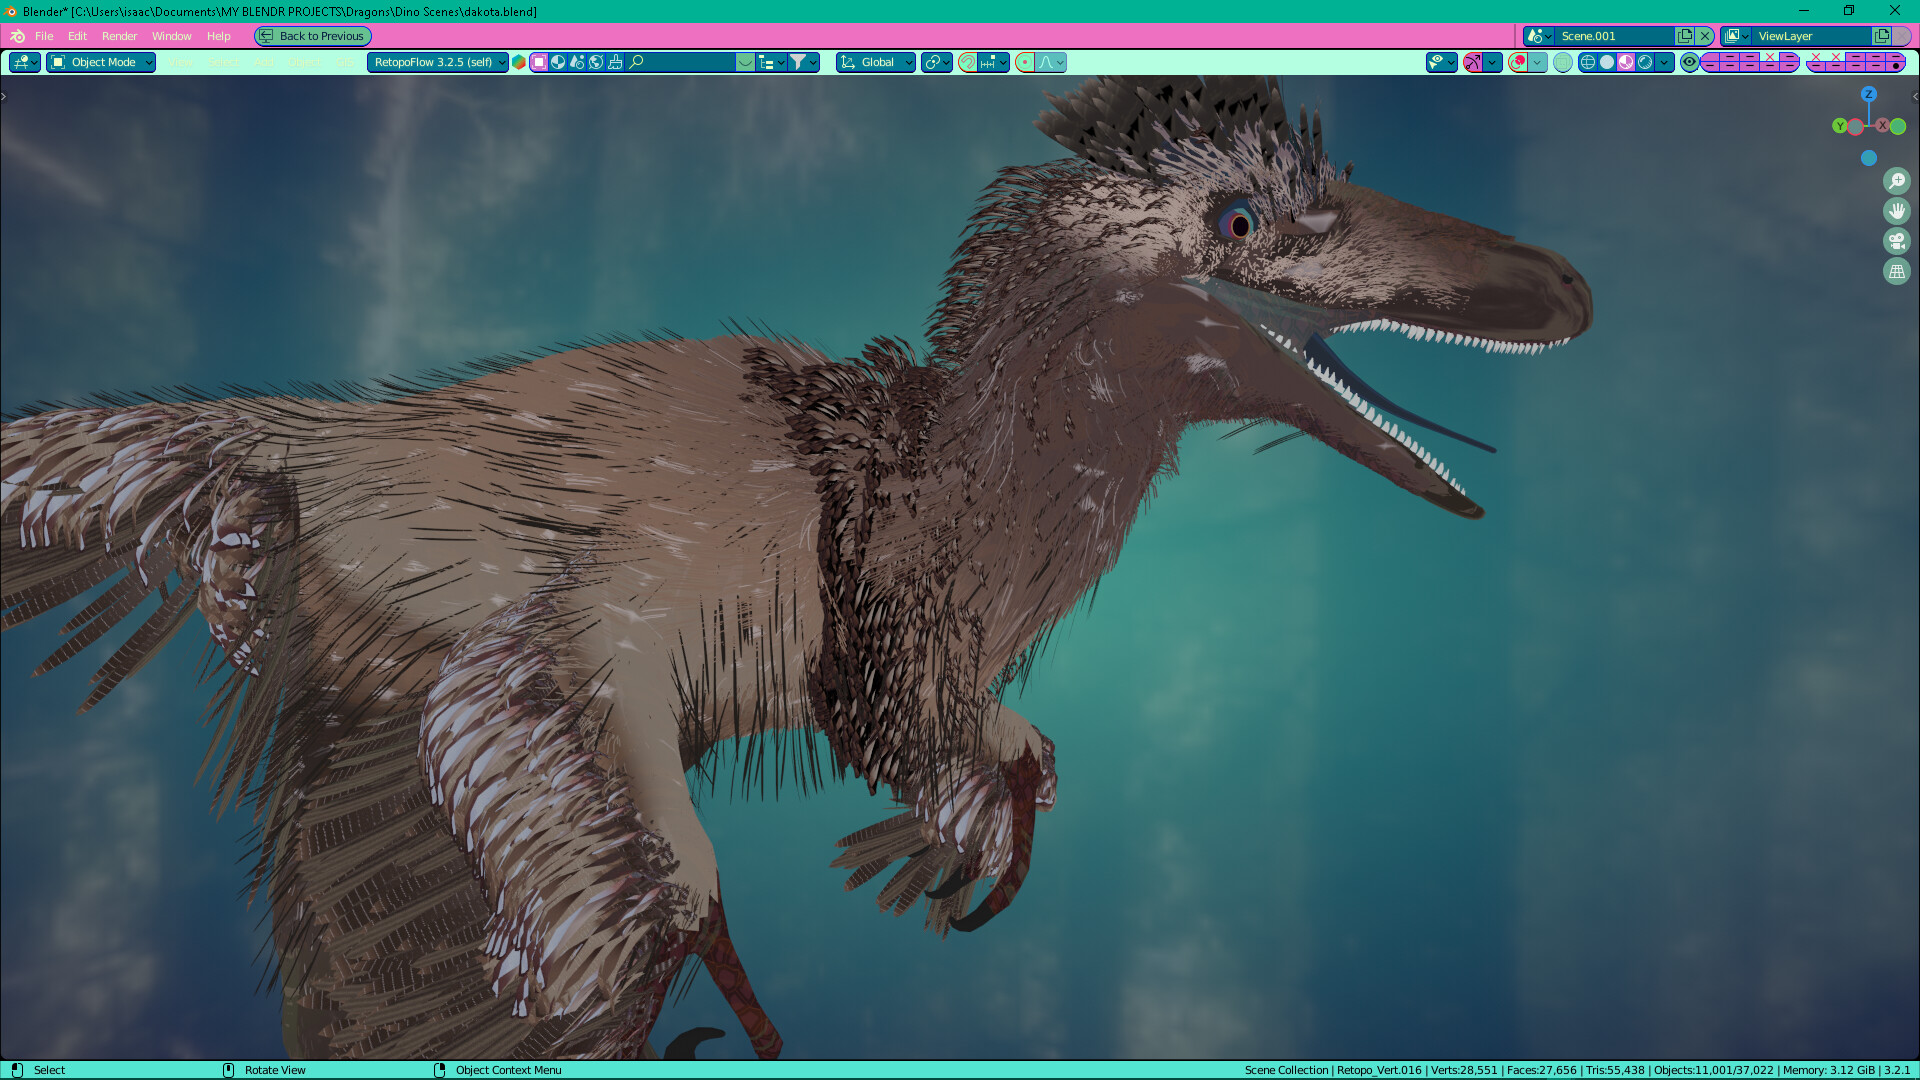The image size is (1920, 1080).
Task: Toggle X-Ray mode in the viewport header
Action: click(1562, 62)
